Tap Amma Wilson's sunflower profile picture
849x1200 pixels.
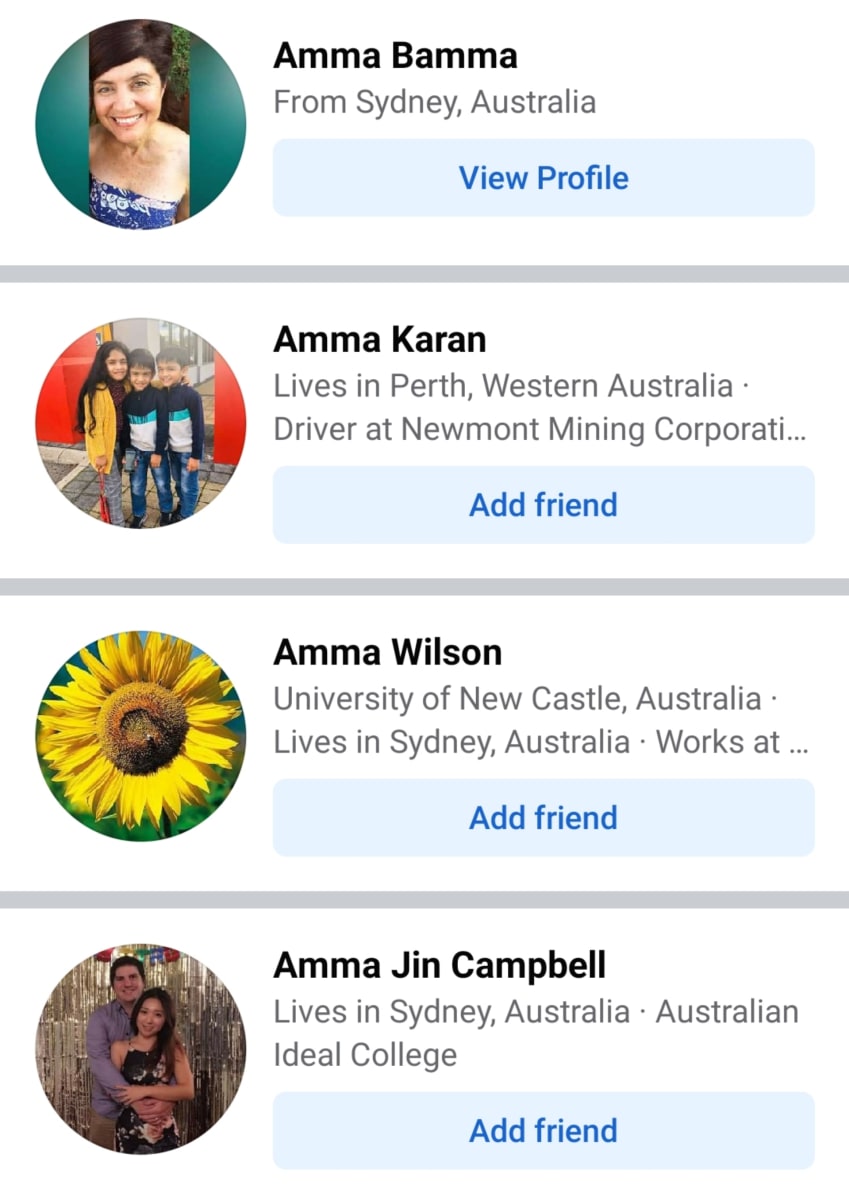tap(141, 736)
